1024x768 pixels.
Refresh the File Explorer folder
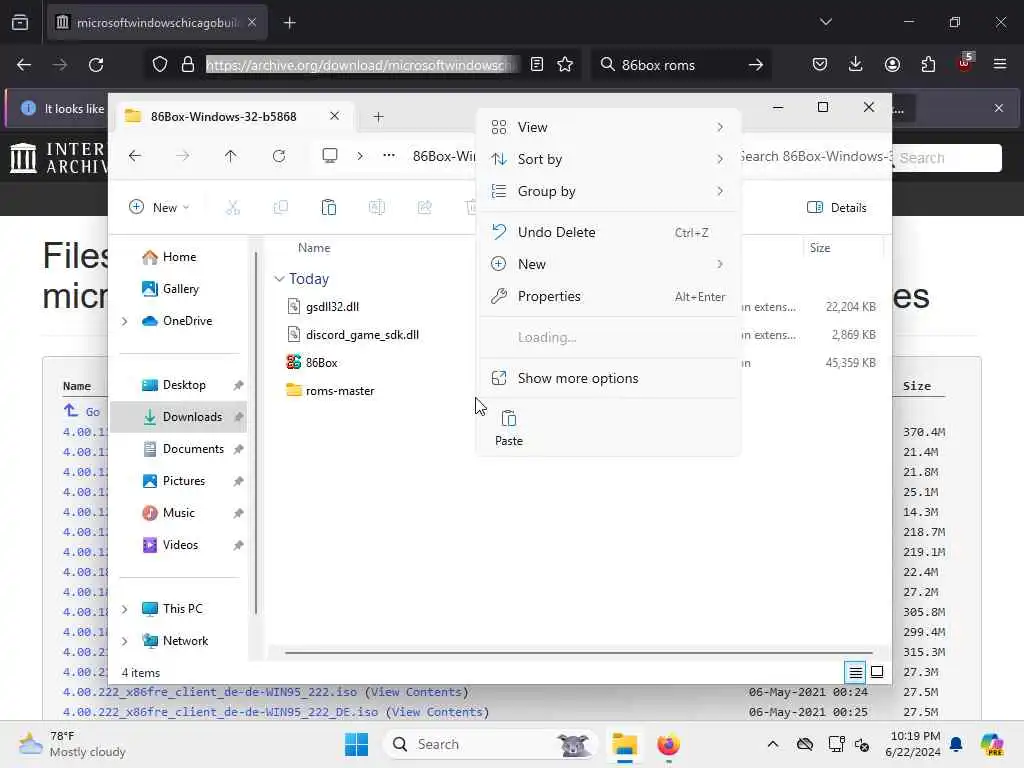[x=279, y=156]
